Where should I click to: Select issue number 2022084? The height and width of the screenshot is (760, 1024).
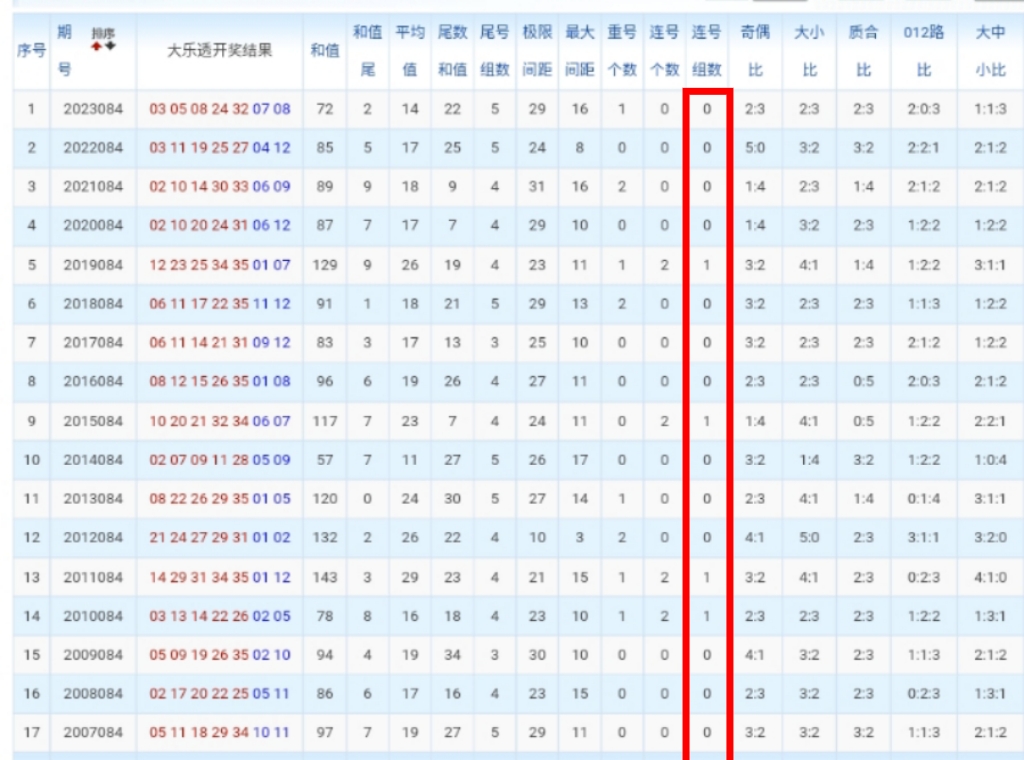pos(93,148)
